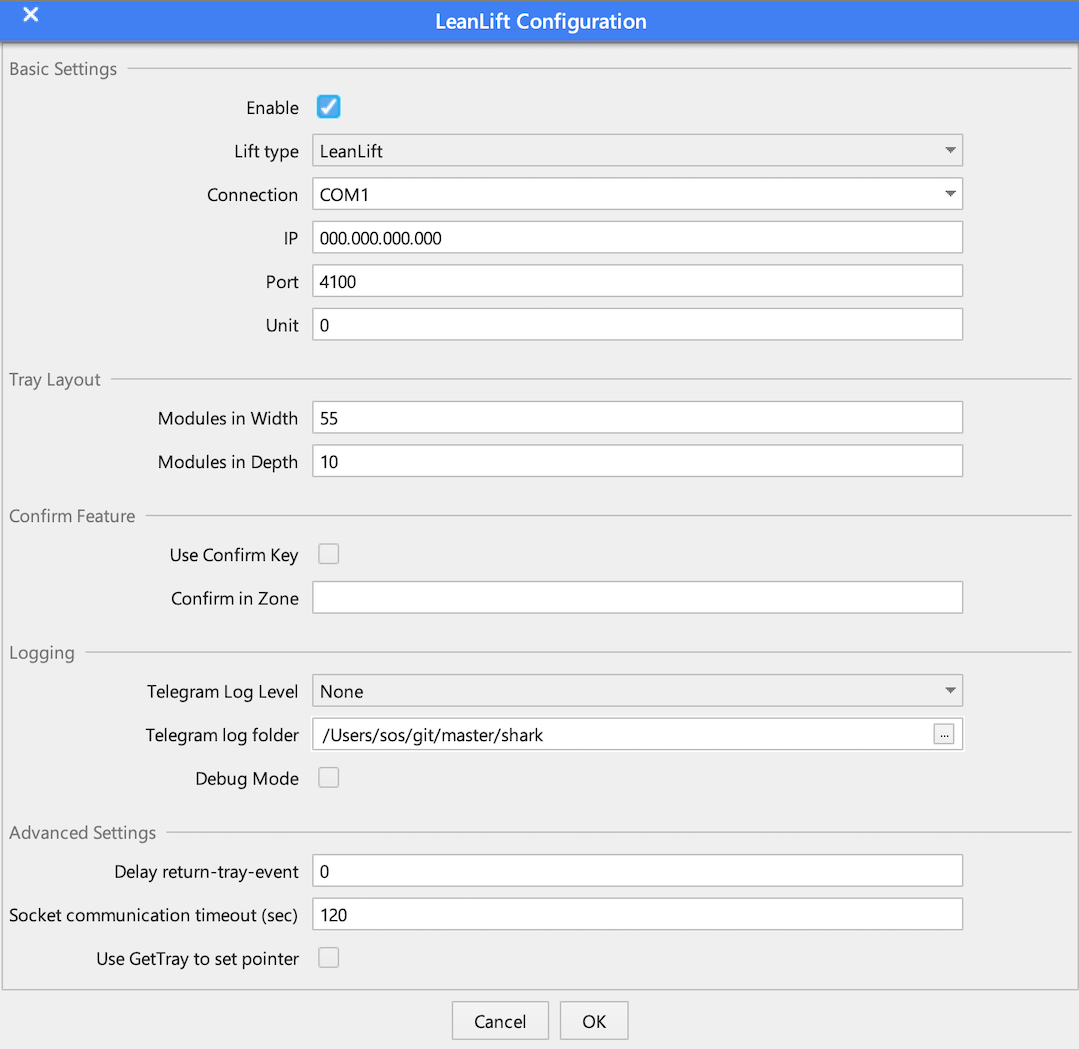Image resolution: width=1079 pixels, height=1049 pixels.
Task: Click the Socket communication timeout (sec) label
Action: click(x=153, y=915)
